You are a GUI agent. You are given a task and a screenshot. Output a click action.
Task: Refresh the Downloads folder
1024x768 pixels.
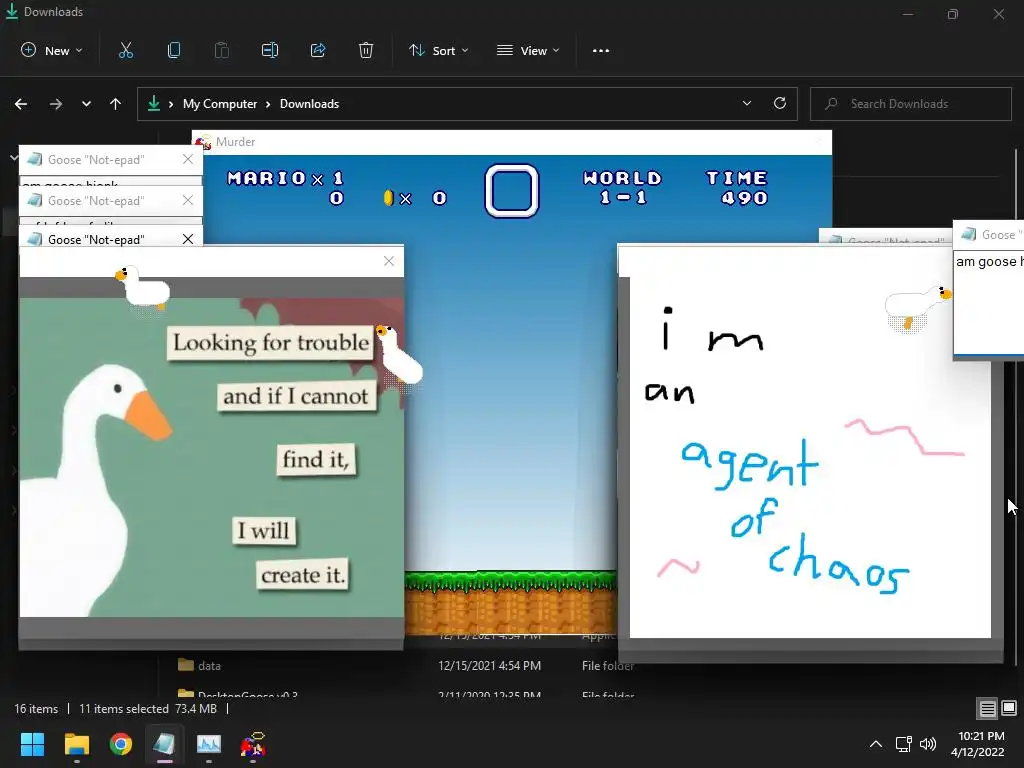(x=780, y=103)
